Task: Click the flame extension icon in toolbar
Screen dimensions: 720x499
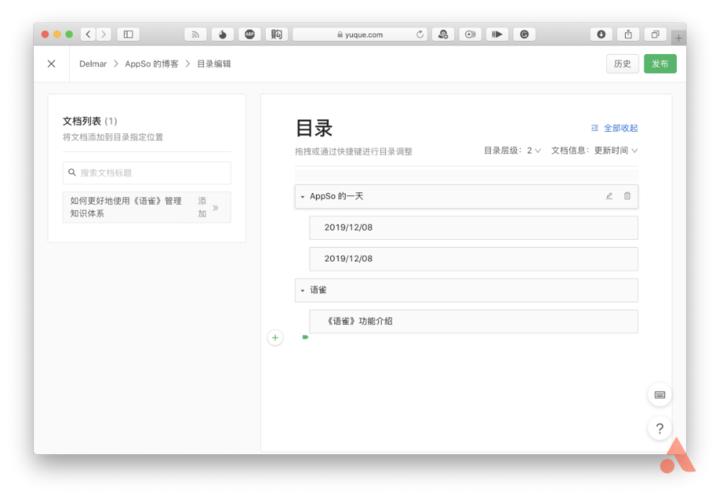Action: [x=223, y=34]
